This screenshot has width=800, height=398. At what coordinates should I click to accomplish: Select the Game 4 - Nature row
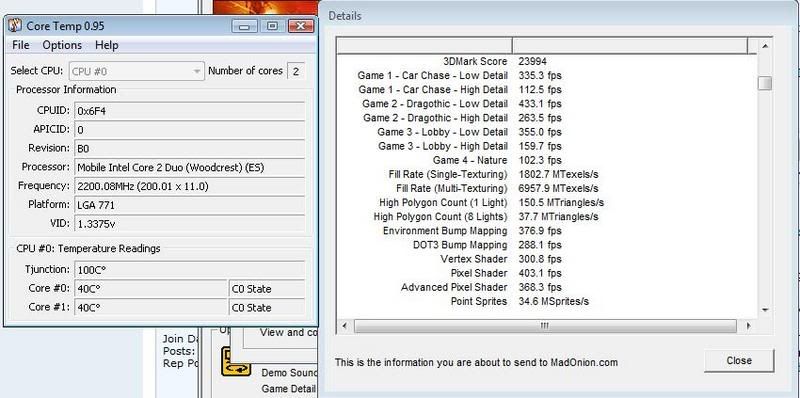coord(547,160)
